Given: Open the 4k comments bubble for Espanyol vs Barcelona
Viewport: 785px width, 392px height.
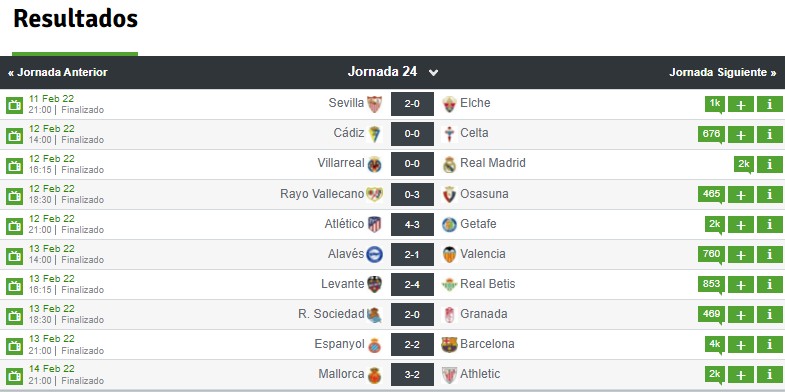Looking at the screenshot, I should tap(714, 345).
